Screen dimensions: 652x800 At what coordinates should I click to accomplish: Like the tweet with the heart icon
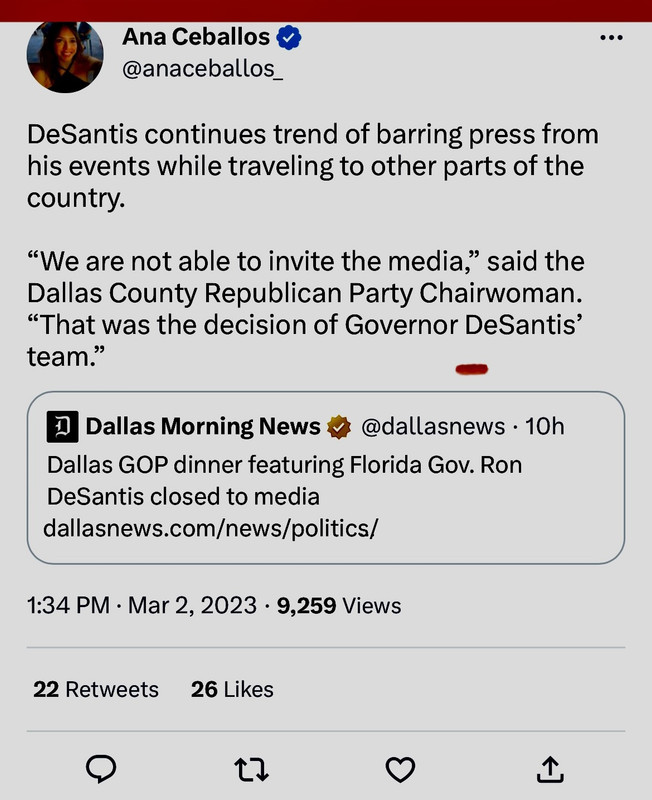pos(400,768)
